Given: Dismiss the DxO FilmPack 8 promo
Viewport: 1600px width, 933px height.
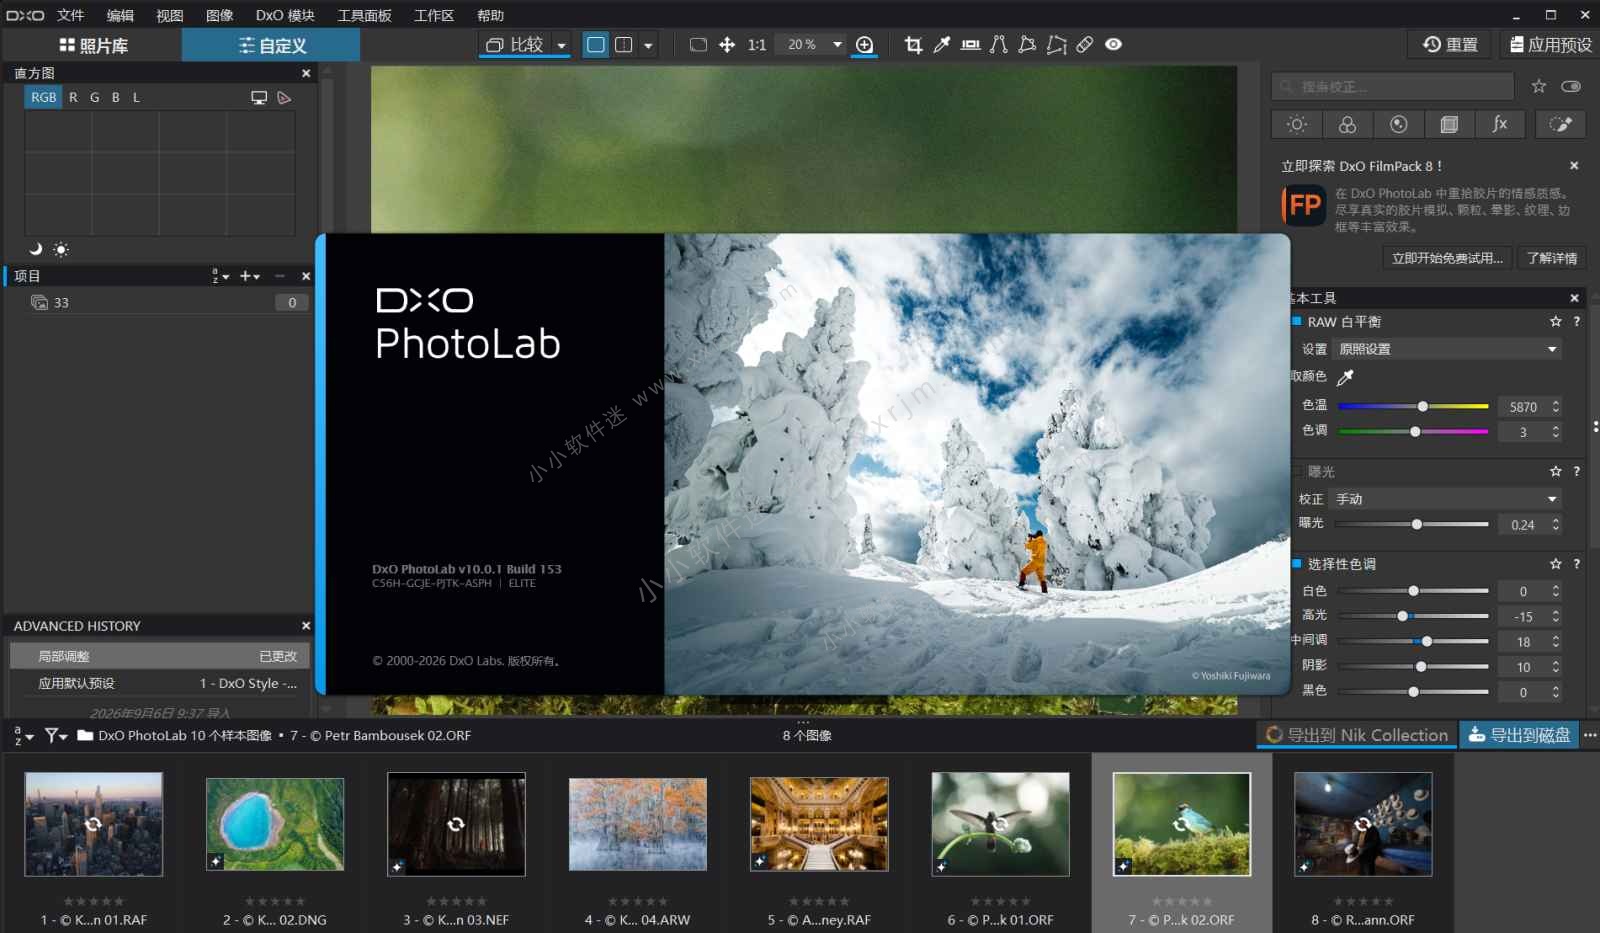Looking at the screenshot, I should click(1574, 166).
